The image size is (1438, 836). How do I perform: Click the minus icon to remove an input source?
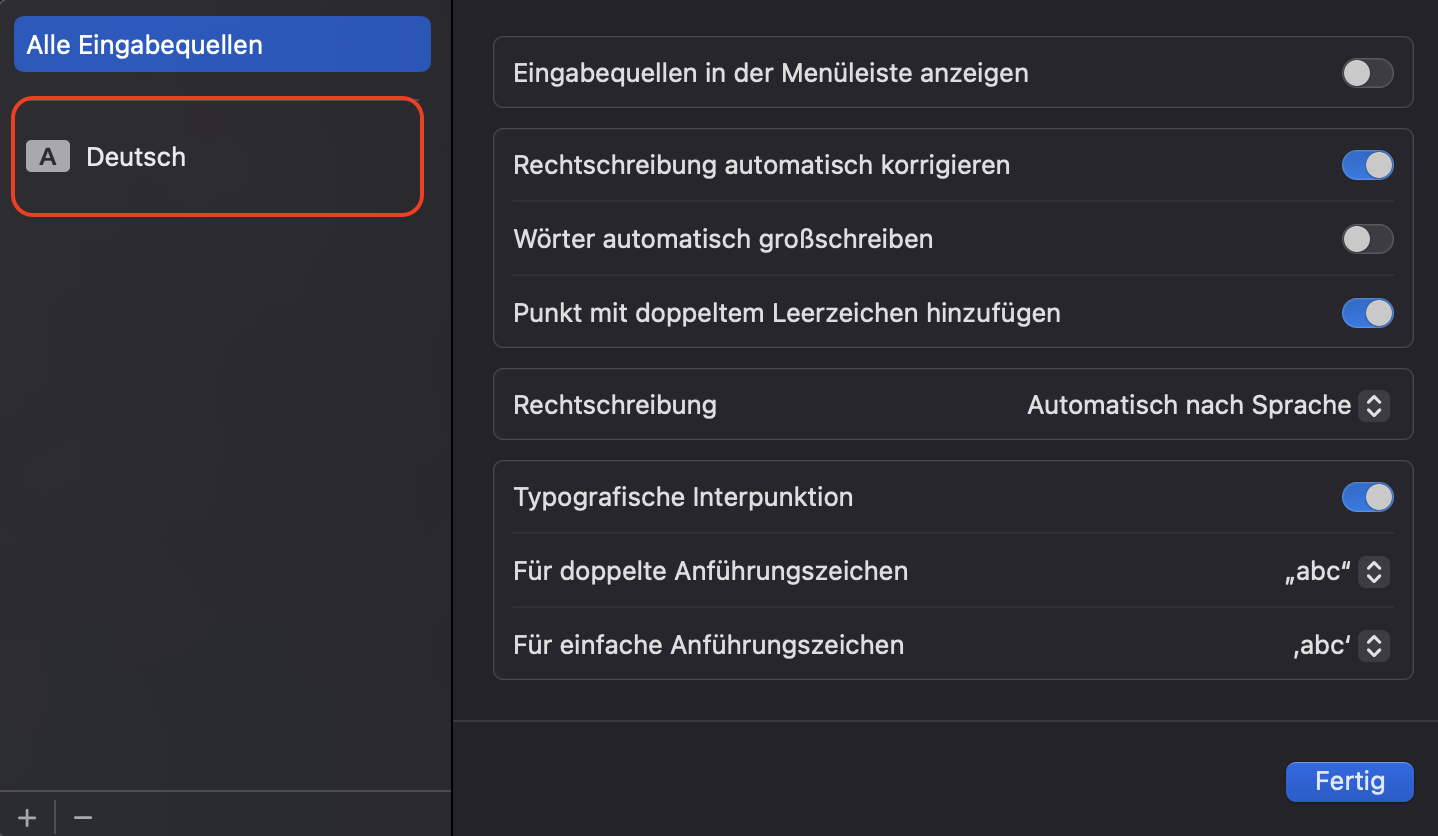tap(83, 817)
